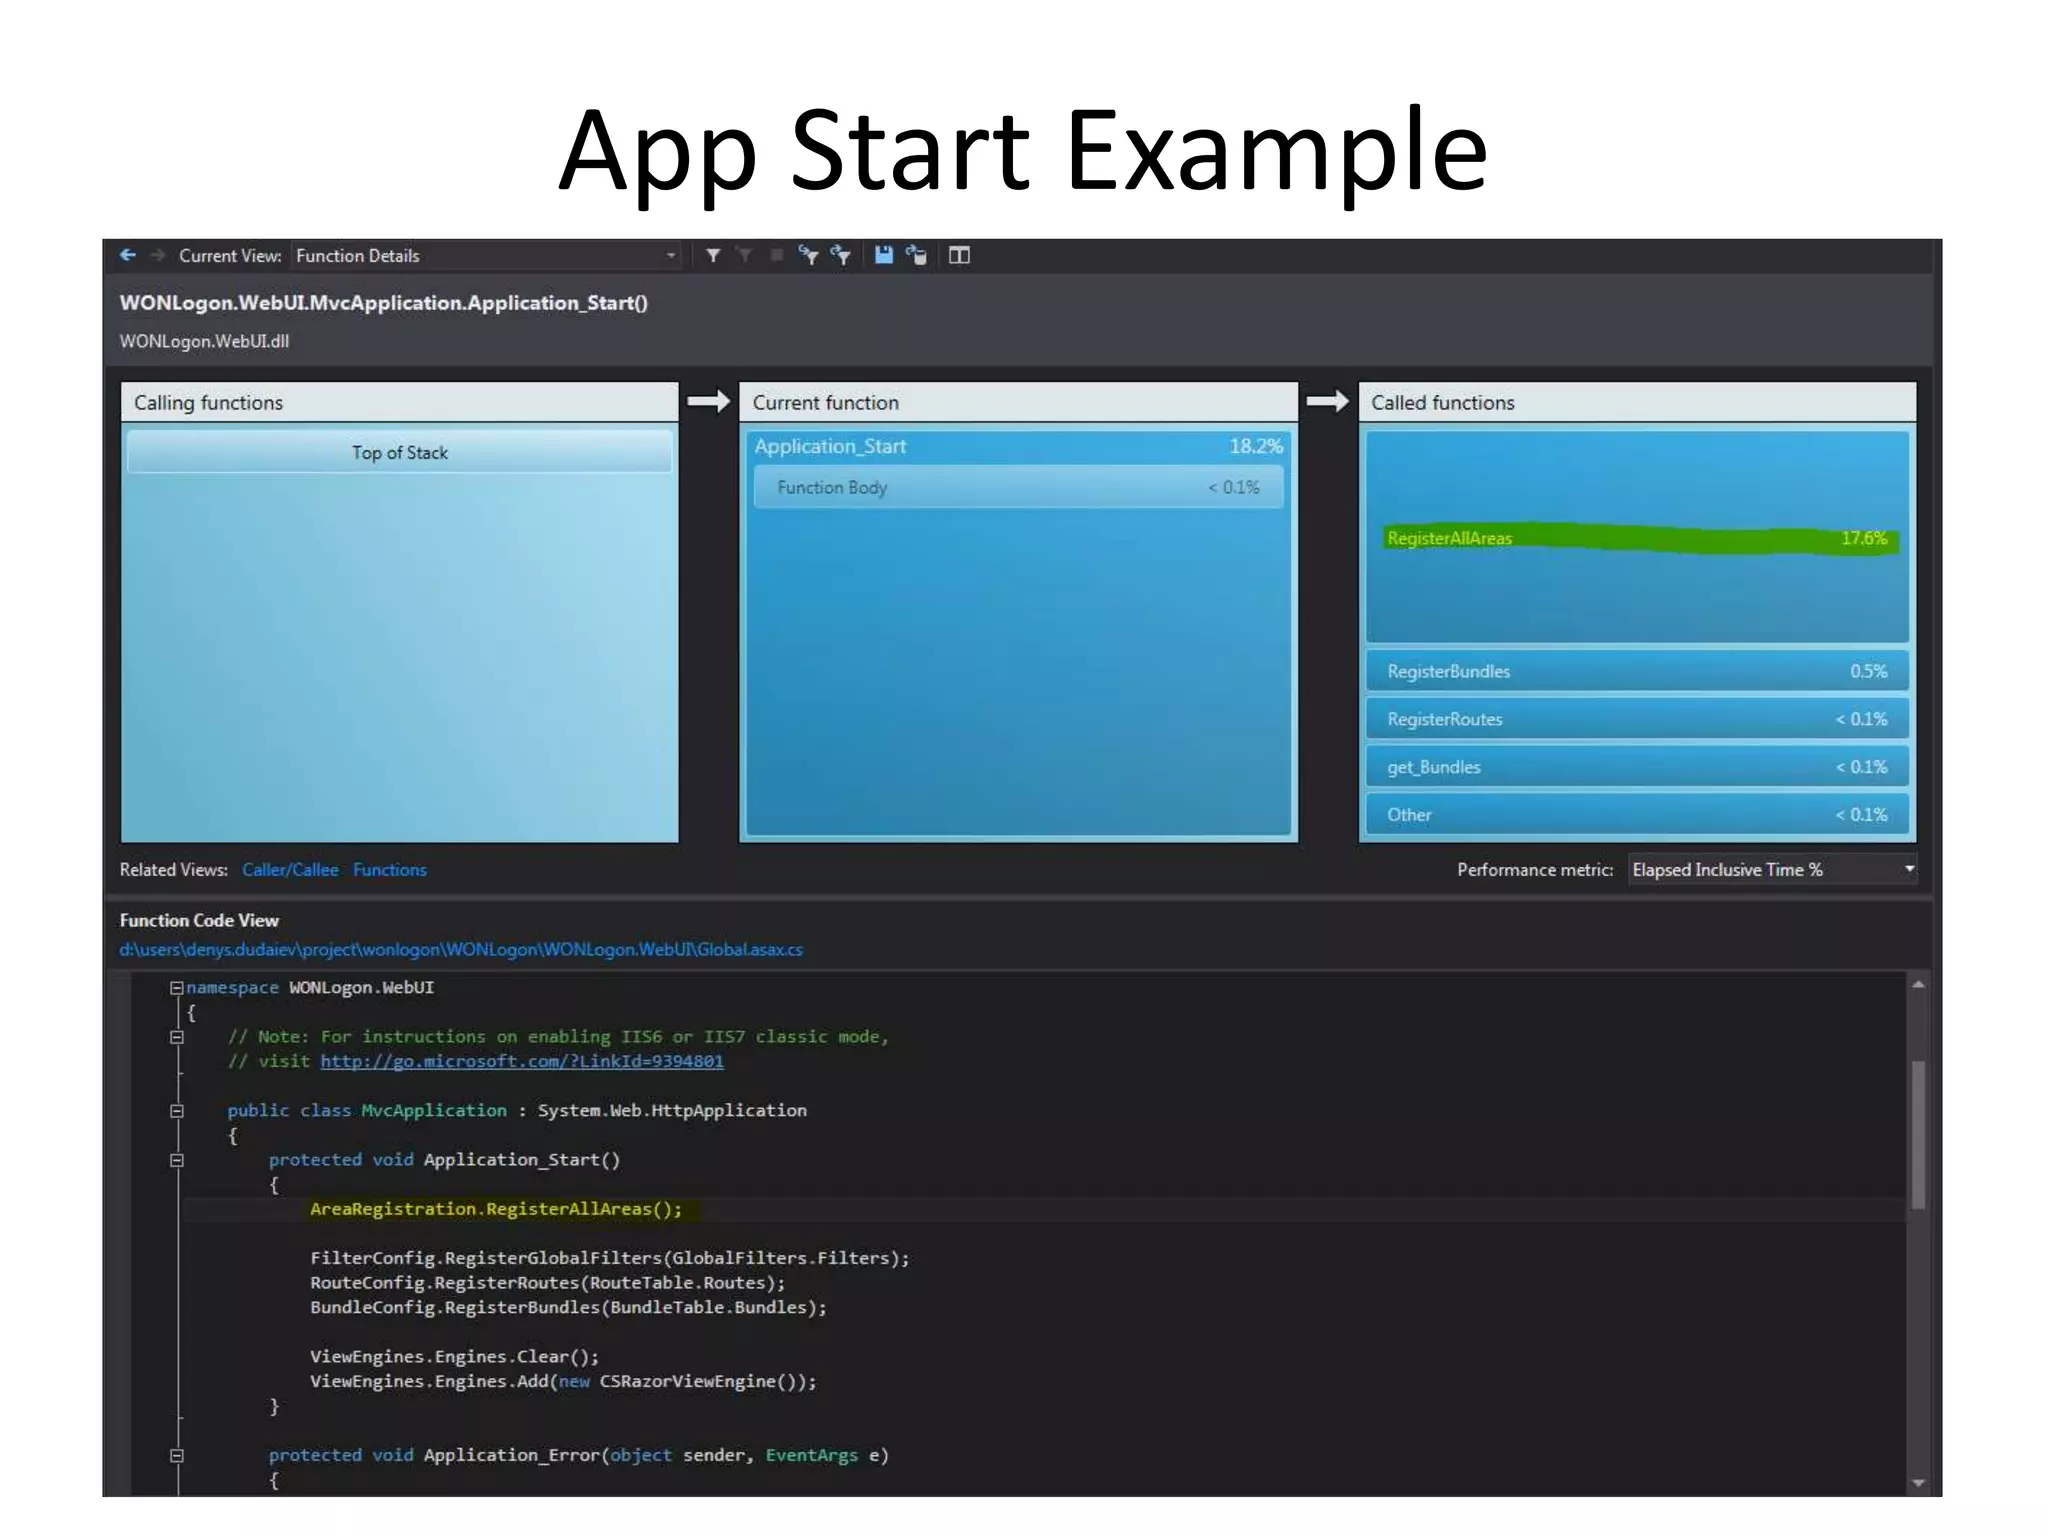Click the Calling functions panel header
This screenshot has width=2048, height=1536.
[x=400, y=402]
